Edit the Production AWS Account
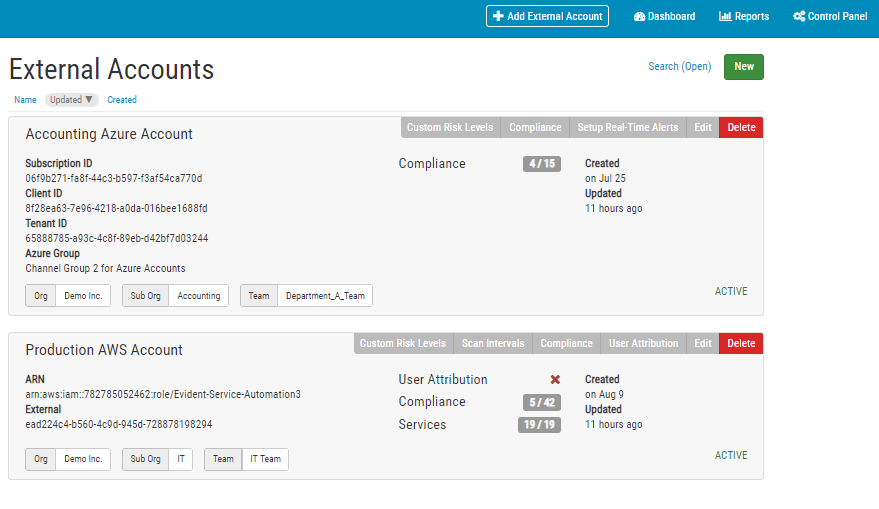 coord(703,344)
